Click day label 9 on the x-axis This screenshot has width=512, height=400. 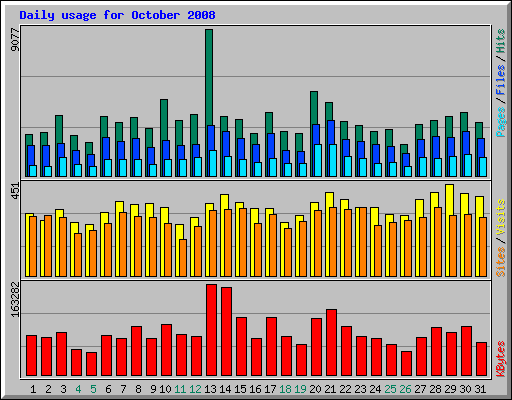click(x=153, y=389)
